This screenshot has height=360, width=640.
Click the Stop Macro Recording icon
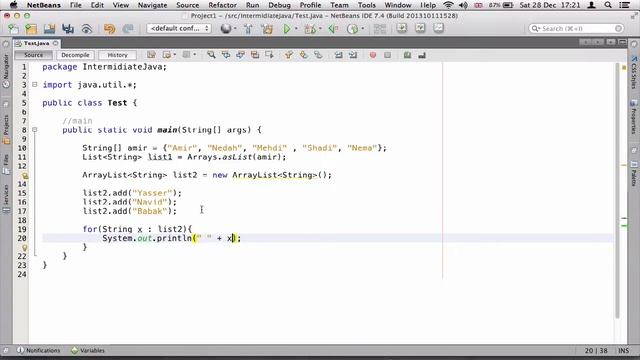click(x=387, y=55)
